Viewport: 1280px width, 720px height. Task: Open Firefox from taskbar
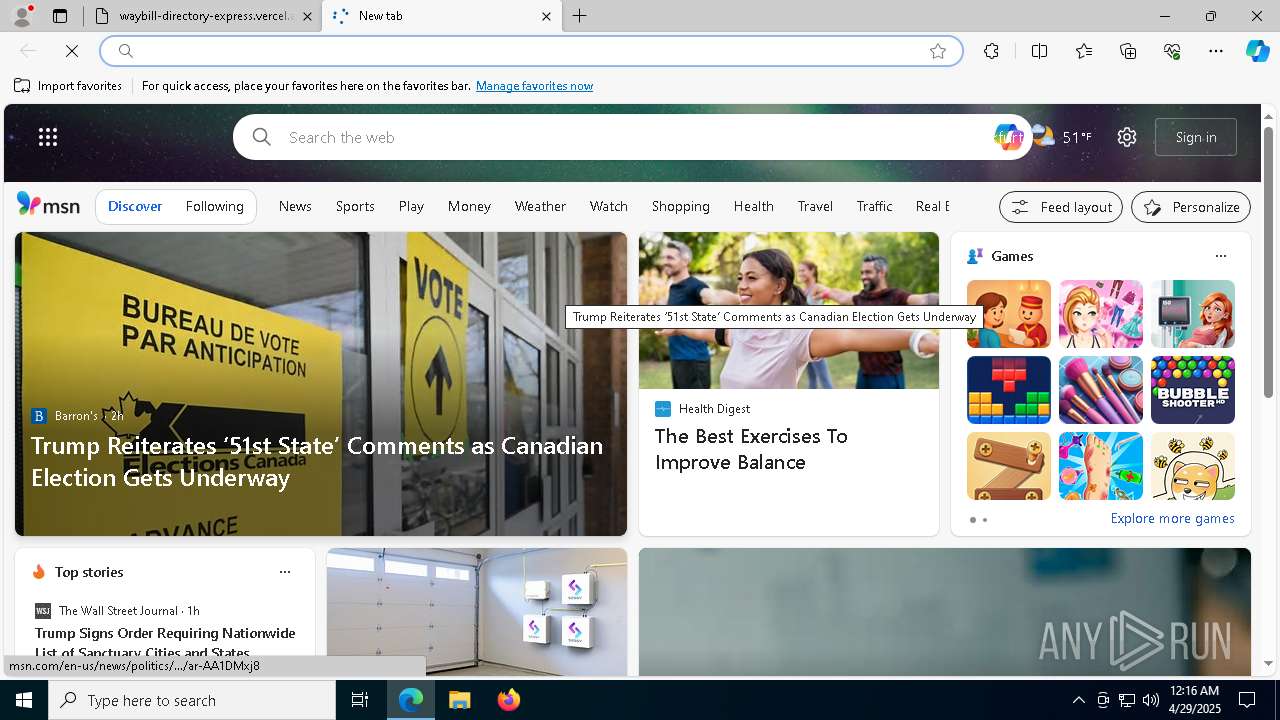(509, 700)
